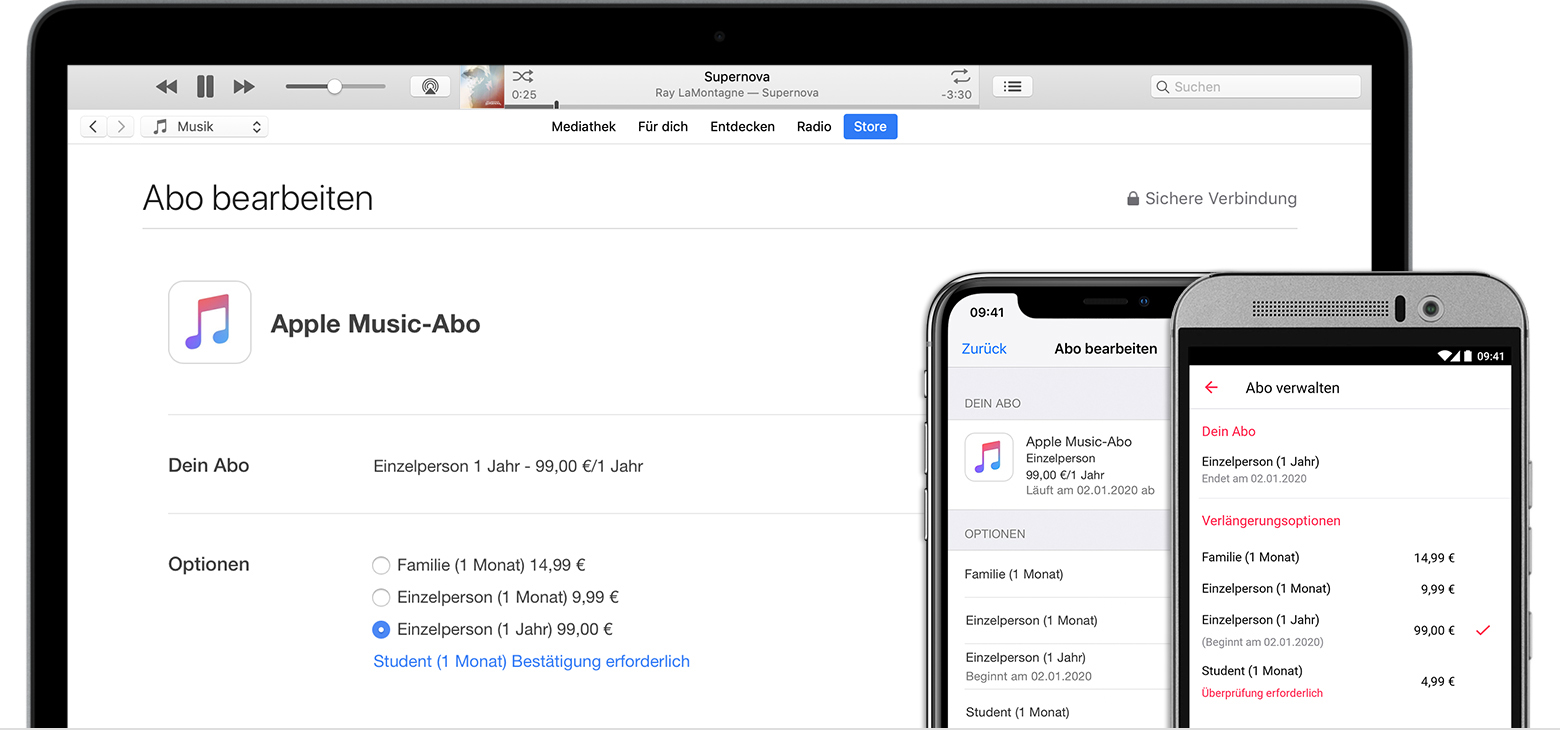Click the search magnifier icon

tap(1163, 87)
